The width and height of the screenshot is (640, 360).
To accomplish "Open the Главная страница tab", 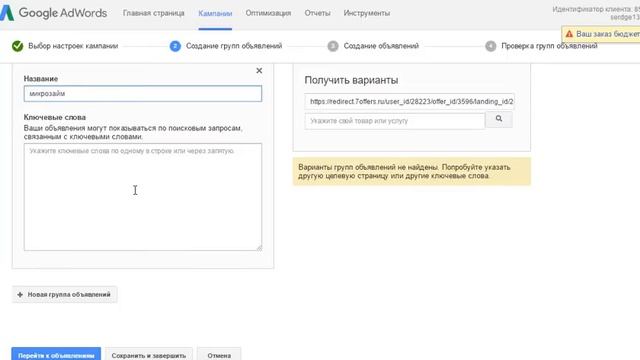I will (153, 13).
